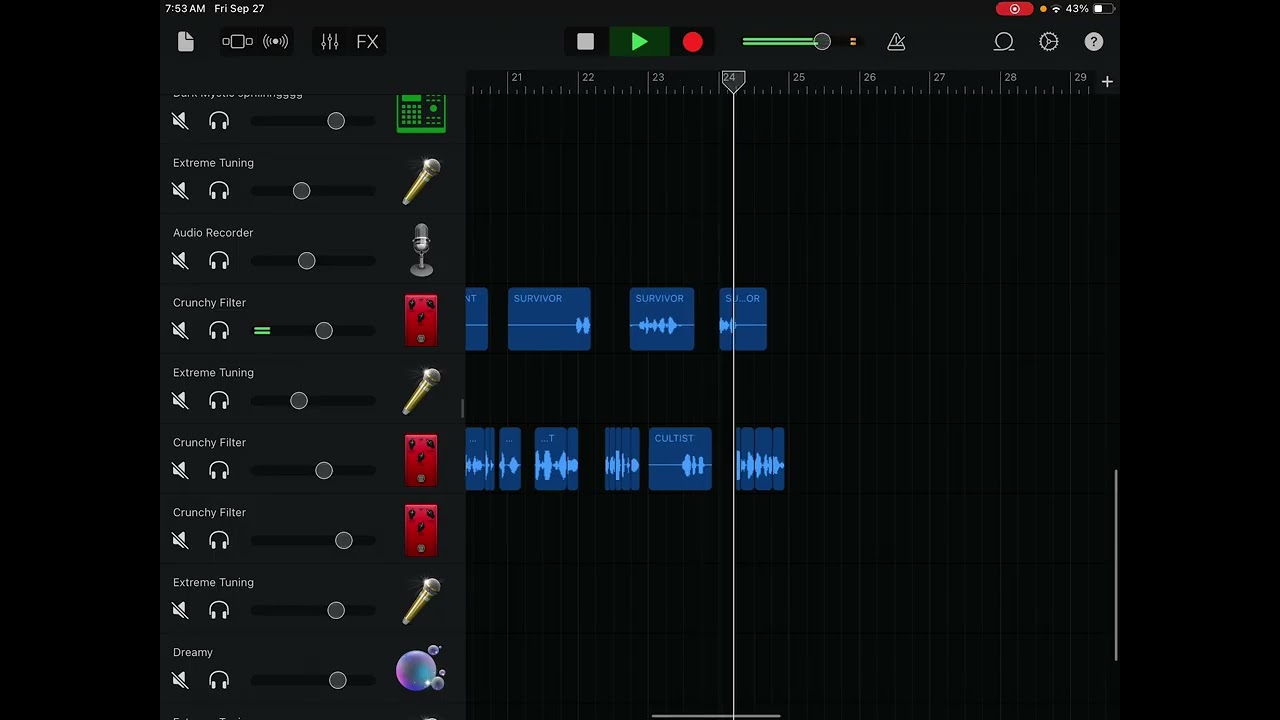The height and width of the screenshot is (720, 1280).
Task: Start recording with red Record button
Action: click(x=693, y=42)
